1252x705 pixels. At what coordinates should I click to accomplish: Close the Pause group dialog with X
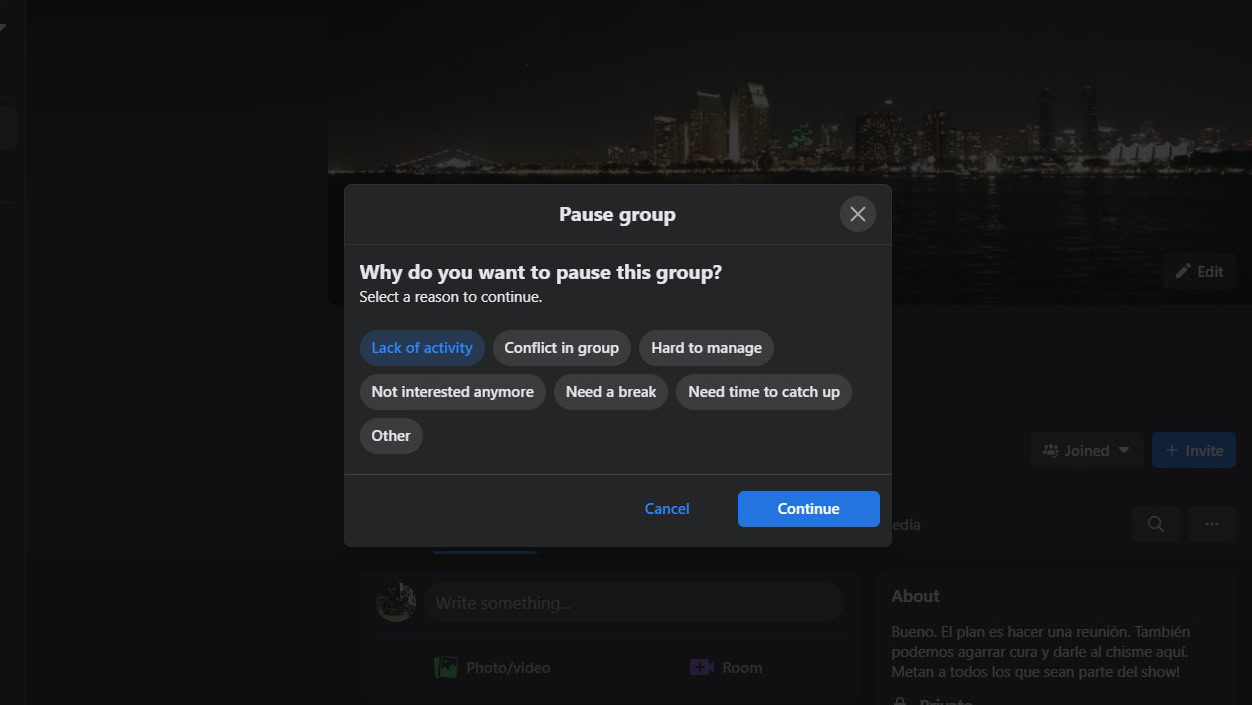(857, 214)
